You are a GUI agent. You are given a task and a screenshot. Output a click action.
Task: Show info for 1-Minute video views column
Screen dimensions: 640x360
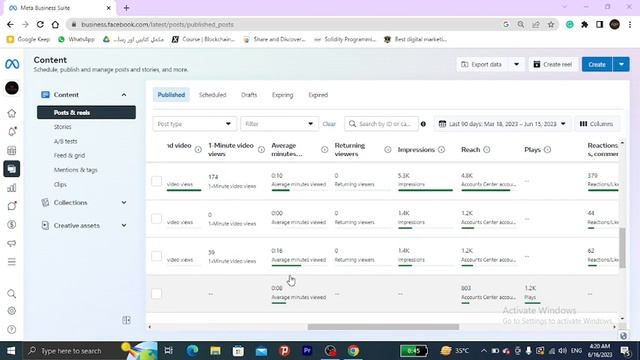tap(261, 150)
